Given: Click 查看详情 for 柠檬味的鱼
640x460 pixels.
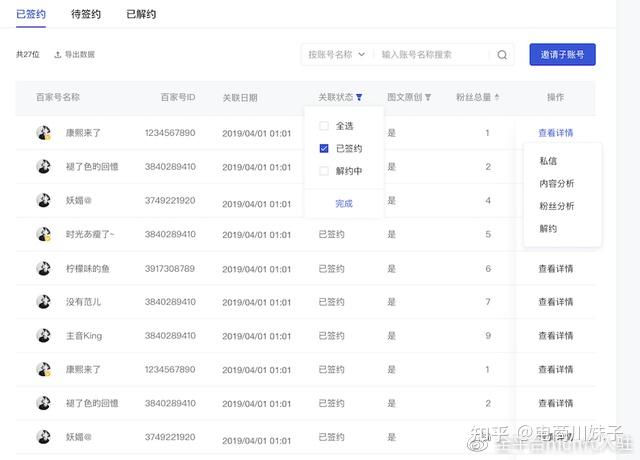Looking at the screenshot, I should pos(556,269).
